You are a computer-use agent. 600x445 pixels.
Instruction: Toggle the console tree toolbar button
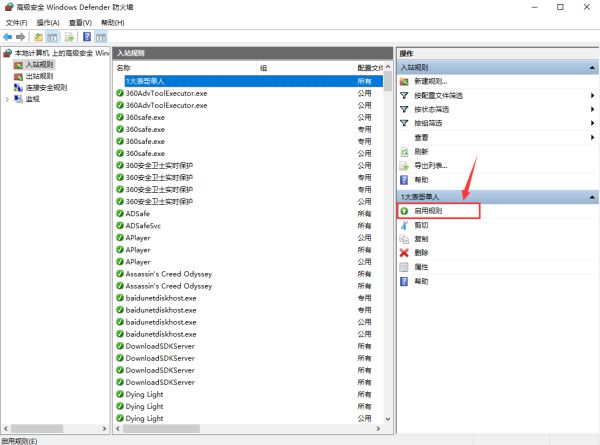pos(54,37)
